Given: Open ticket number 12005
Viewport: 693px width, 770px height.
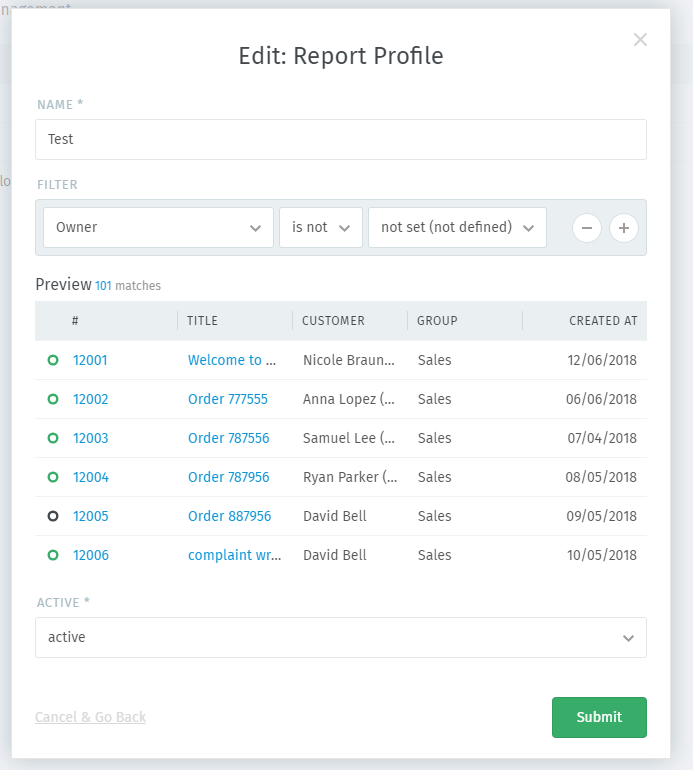Looking at the screenshot, I should (x=91, y=516).
